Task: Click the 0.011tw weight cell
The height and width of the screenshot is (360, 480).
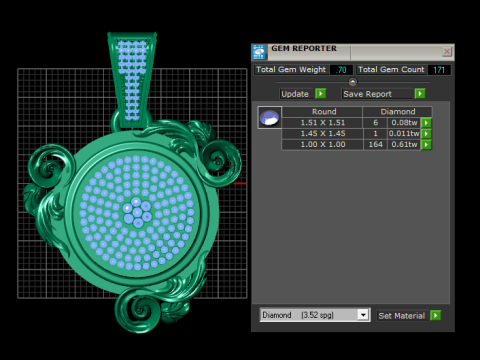Action: click(x=404, y=134)
